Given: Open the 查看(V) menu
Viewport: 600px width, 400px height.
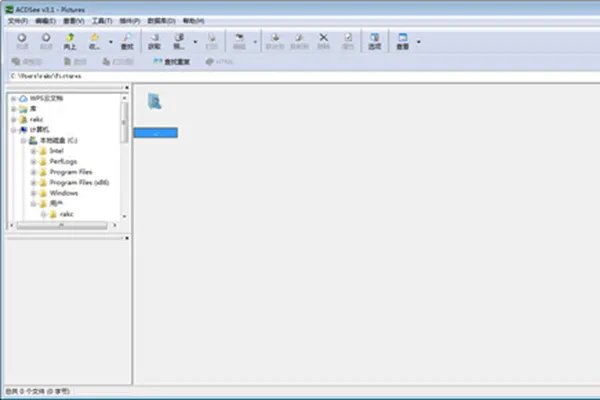Looking at the screenshot, I should click(73, 21).
